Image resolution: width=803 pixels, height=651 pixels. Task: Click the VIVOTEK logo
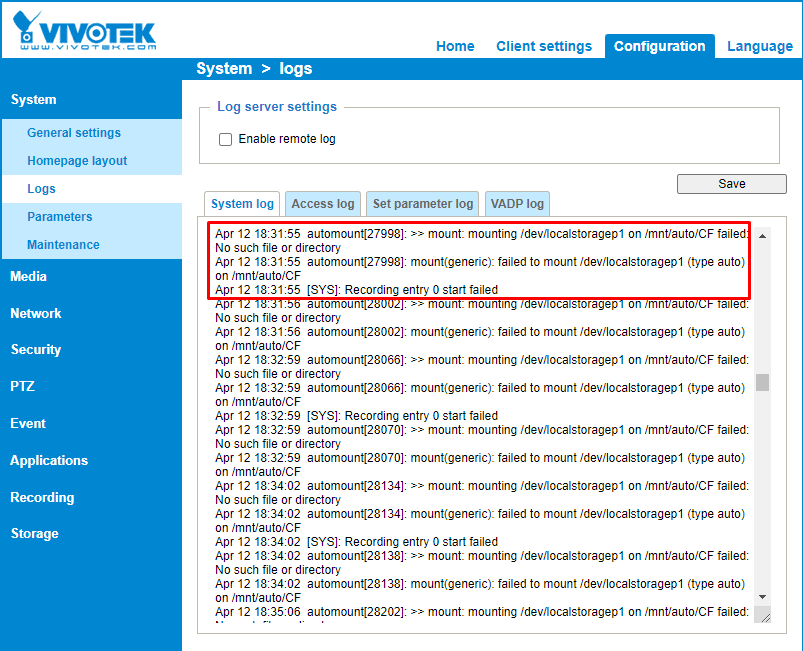click(85, 30)
